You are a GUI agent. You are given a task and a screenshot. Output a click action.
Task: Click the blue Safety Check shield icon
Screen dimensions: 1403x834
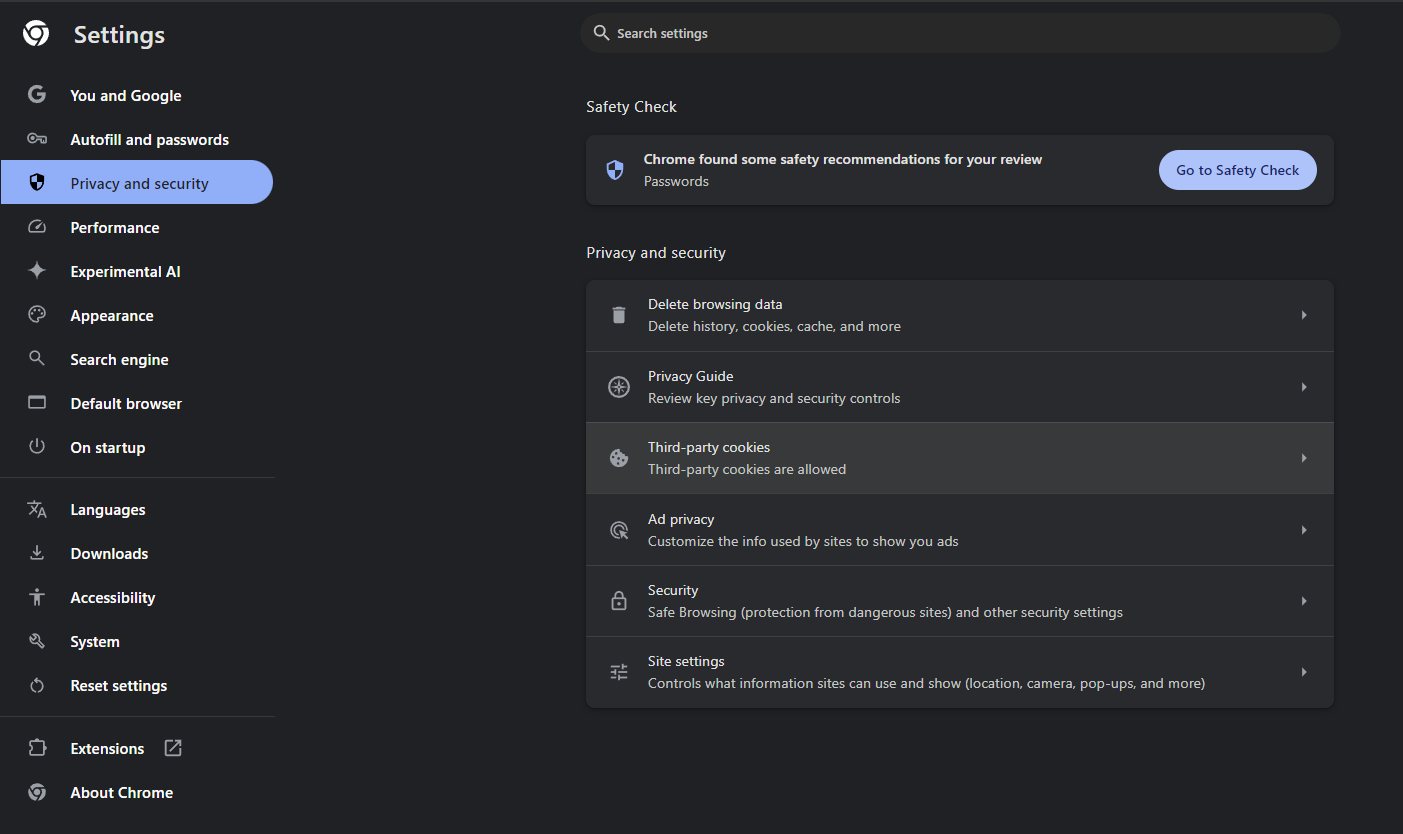614,169
